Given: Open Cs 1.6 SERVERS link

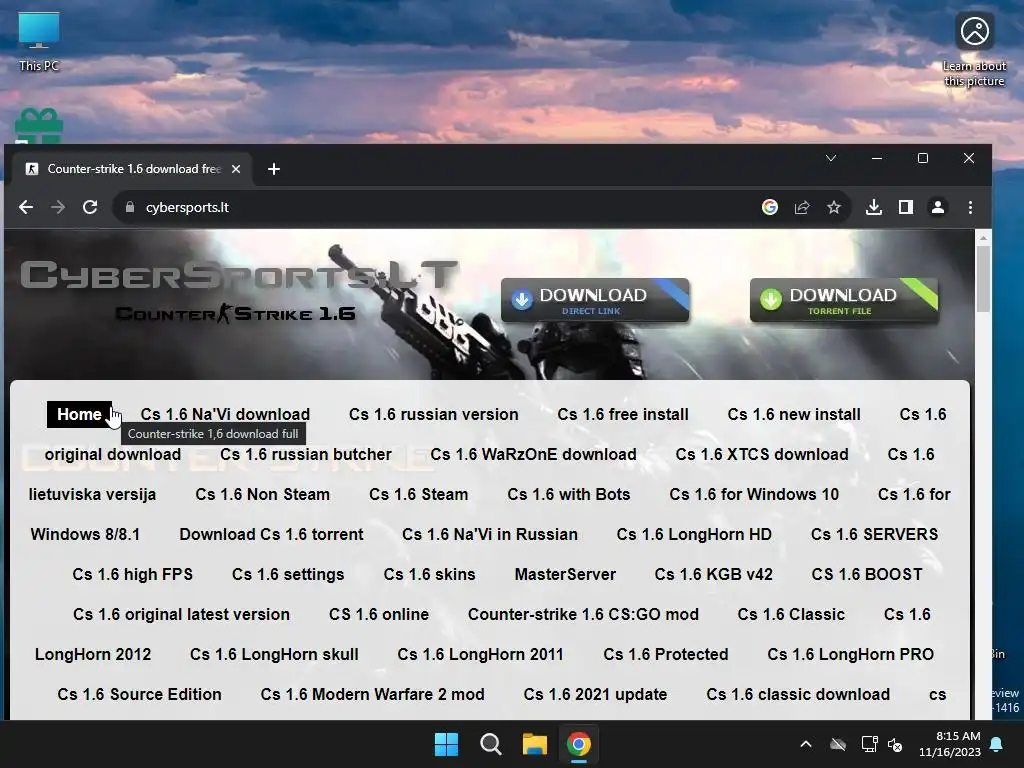Looking at the screenshot, I should [874, 534].
